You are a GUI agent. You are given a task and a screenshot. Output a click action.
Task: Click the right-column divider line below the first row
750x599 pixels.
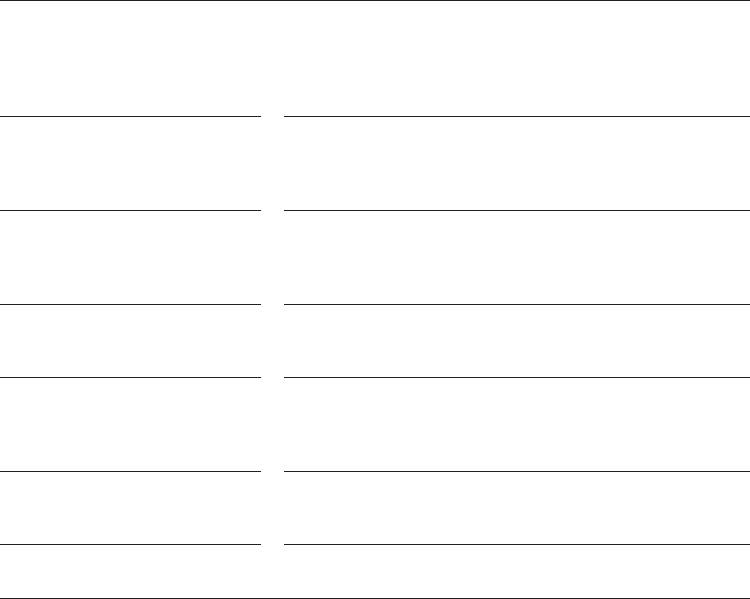516,210
